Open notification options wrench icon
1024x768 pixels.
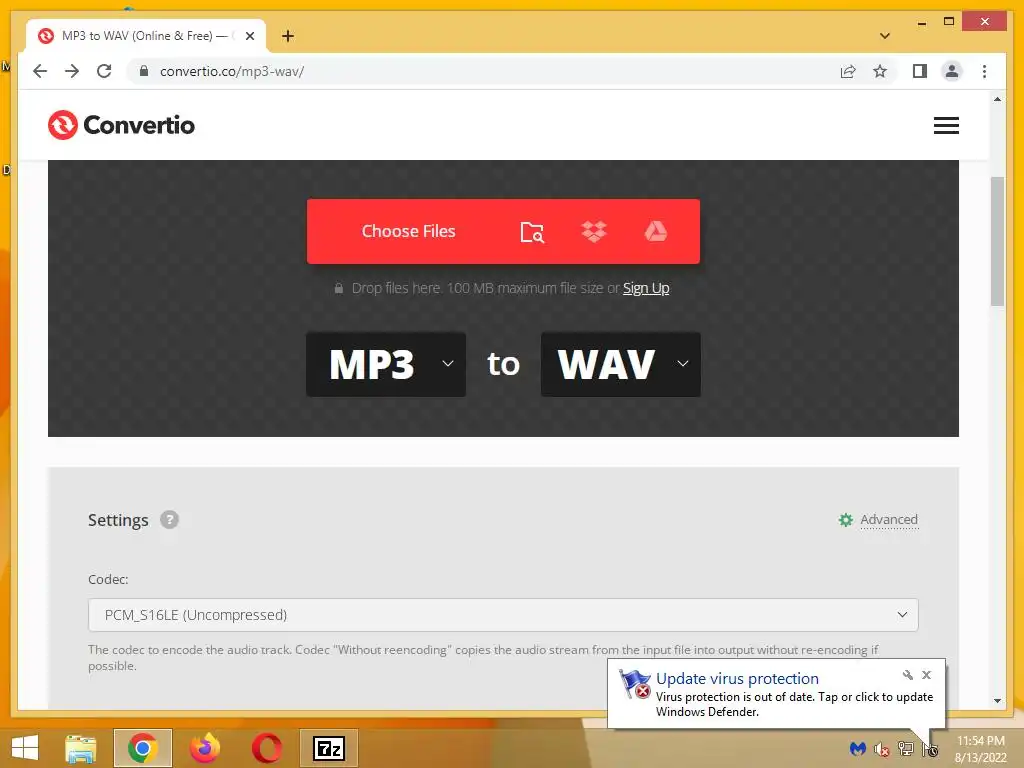pyautogui.click(x=908, y=675)
